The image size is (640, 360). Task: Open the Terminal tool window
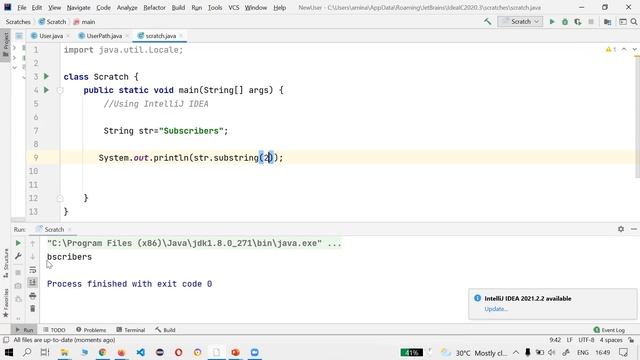point(131,330)
